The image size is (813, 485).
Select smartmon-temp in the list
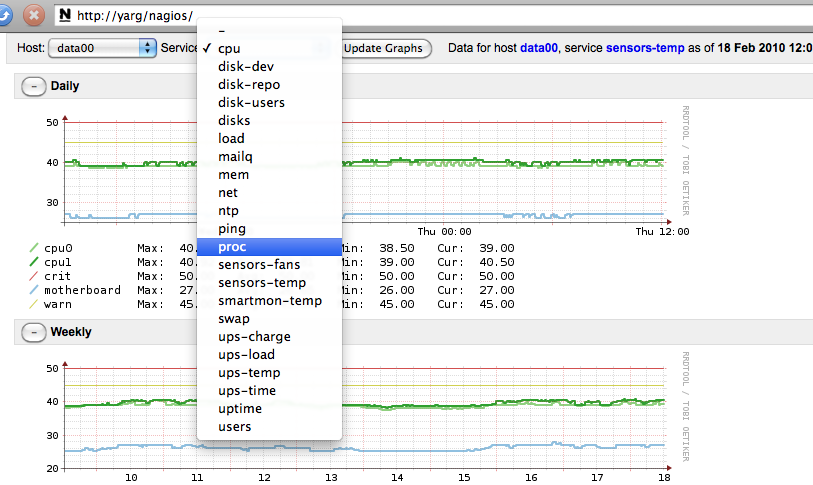(269, 301)
